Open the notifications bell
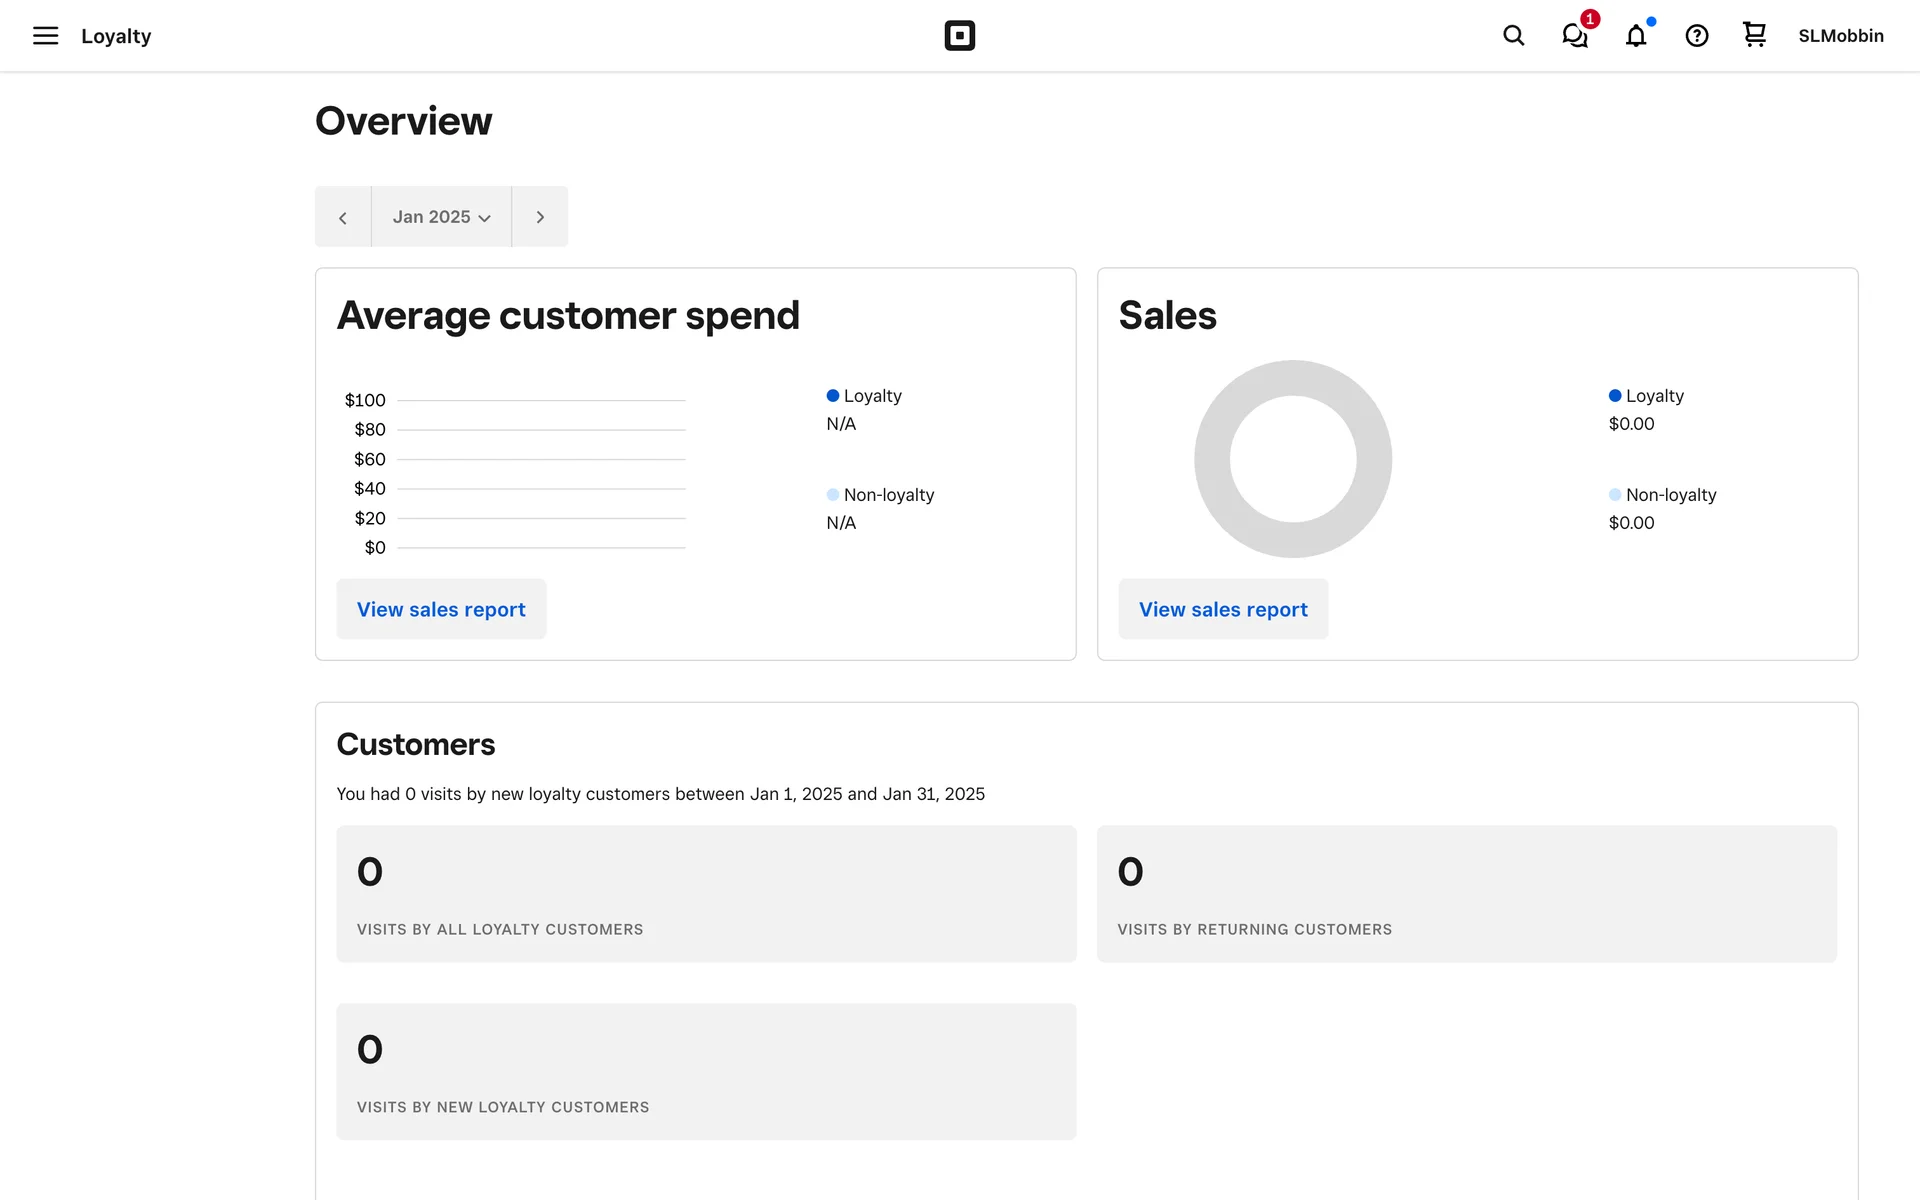Viewport: 1920px width, 1200px height. [1636, 36]
